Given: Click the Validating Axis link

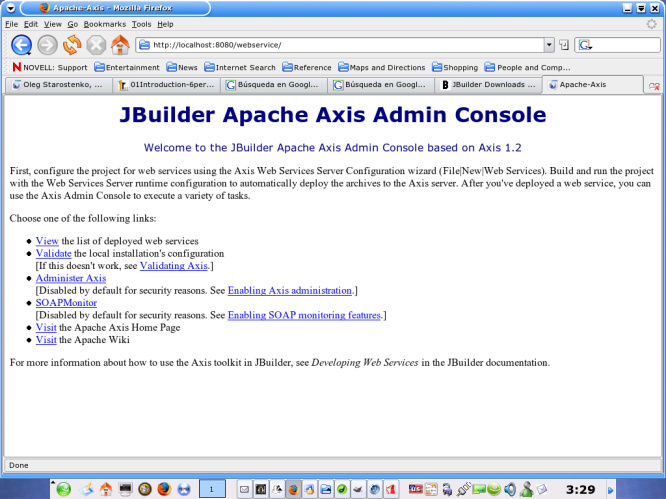Looking at the screenshot, I should tap(173, 266).
